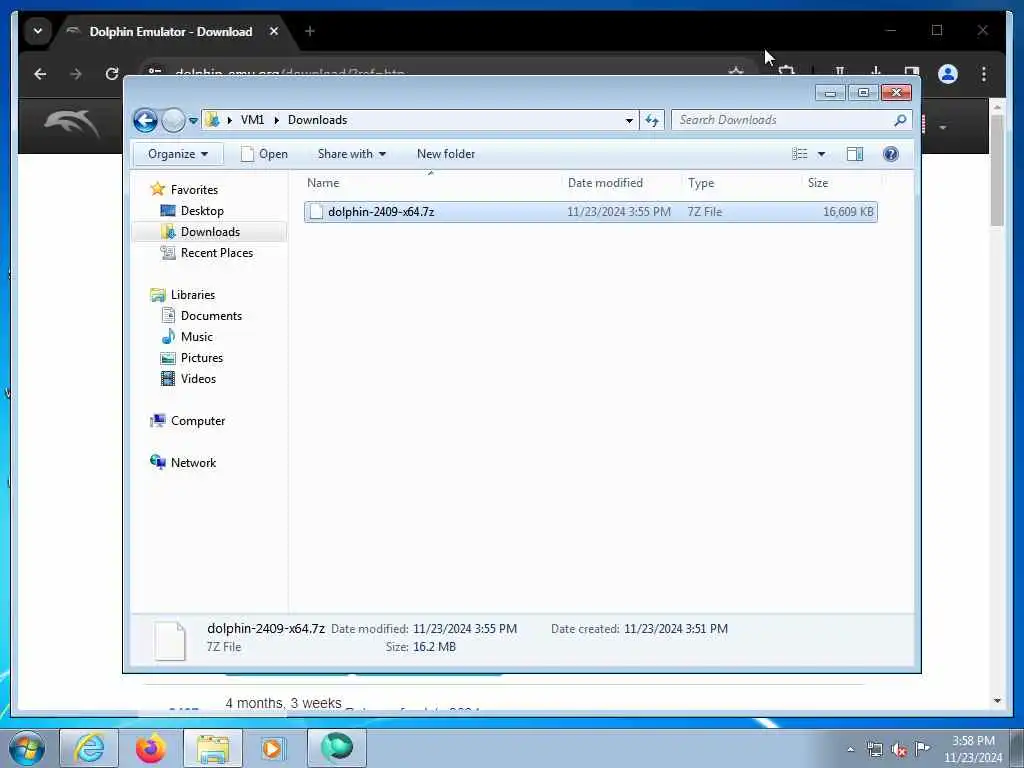Sort by Type column header
The image size is (1024, 768).
point(741,183)
